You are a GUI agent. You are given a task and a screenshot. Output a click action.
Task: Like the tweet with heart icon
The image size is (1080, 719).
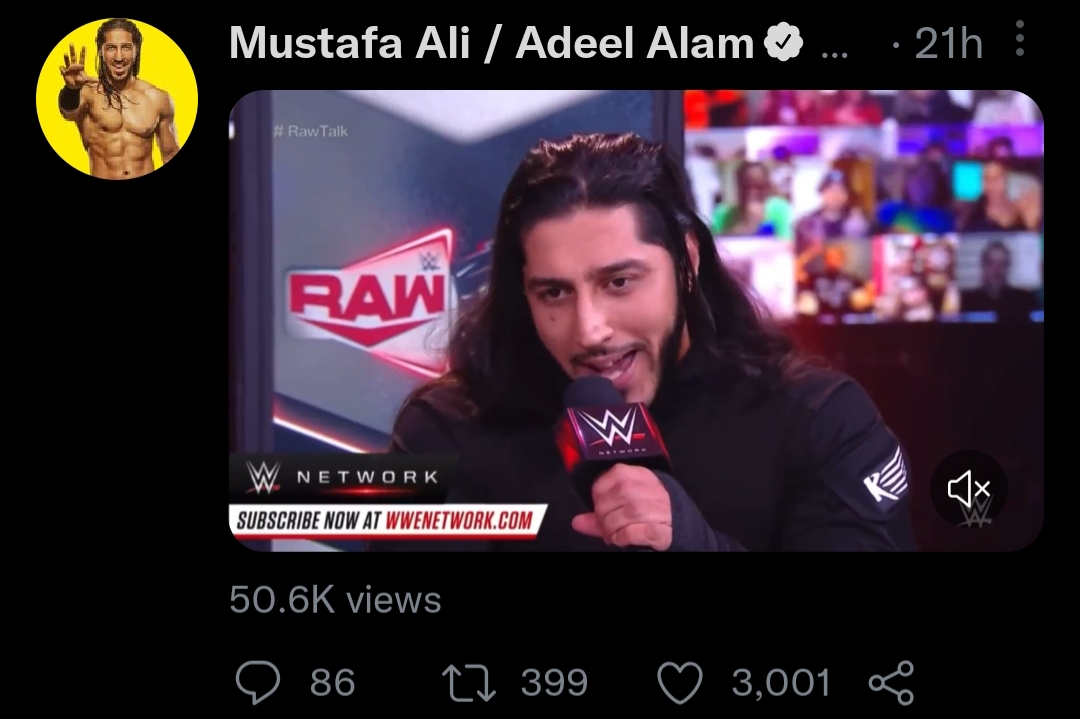coord(680,682)
